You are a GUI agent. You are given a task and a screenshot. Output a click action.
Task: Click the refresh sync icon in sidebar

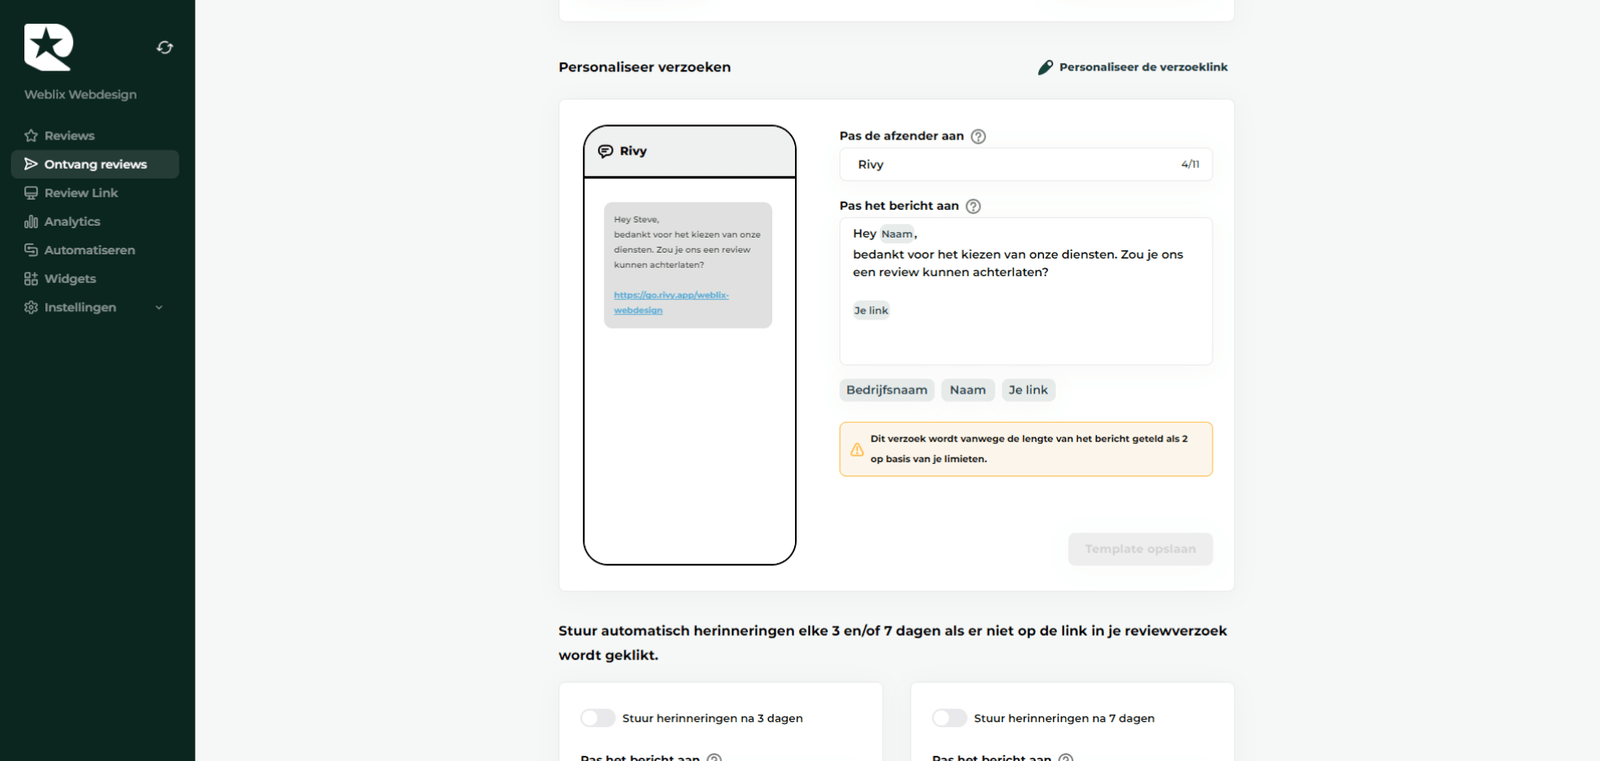[165, 47]
